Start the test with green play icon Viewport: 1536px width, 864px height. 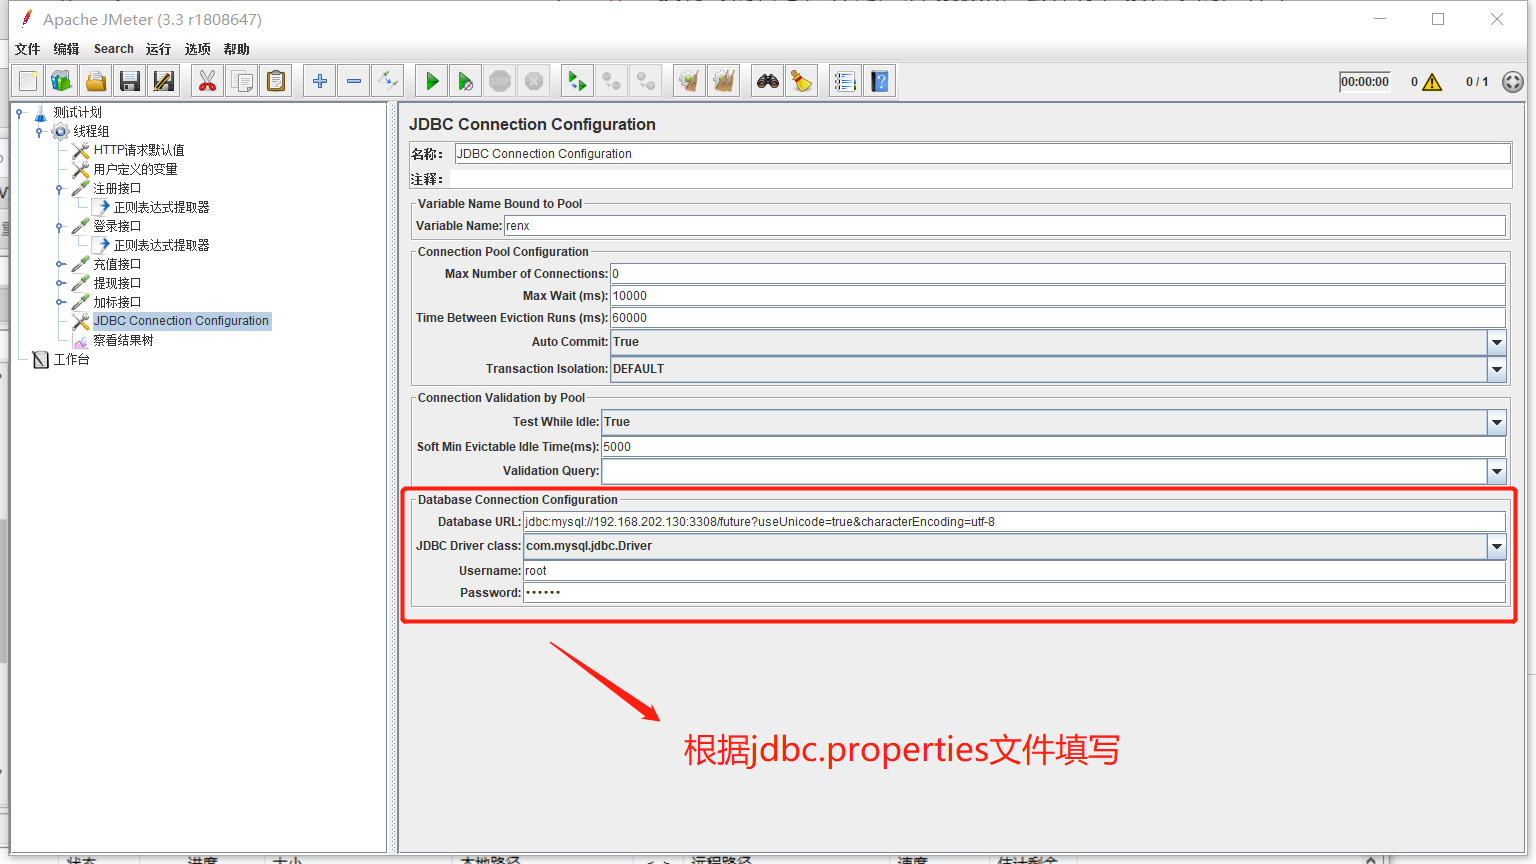click(x=431, y=81)
